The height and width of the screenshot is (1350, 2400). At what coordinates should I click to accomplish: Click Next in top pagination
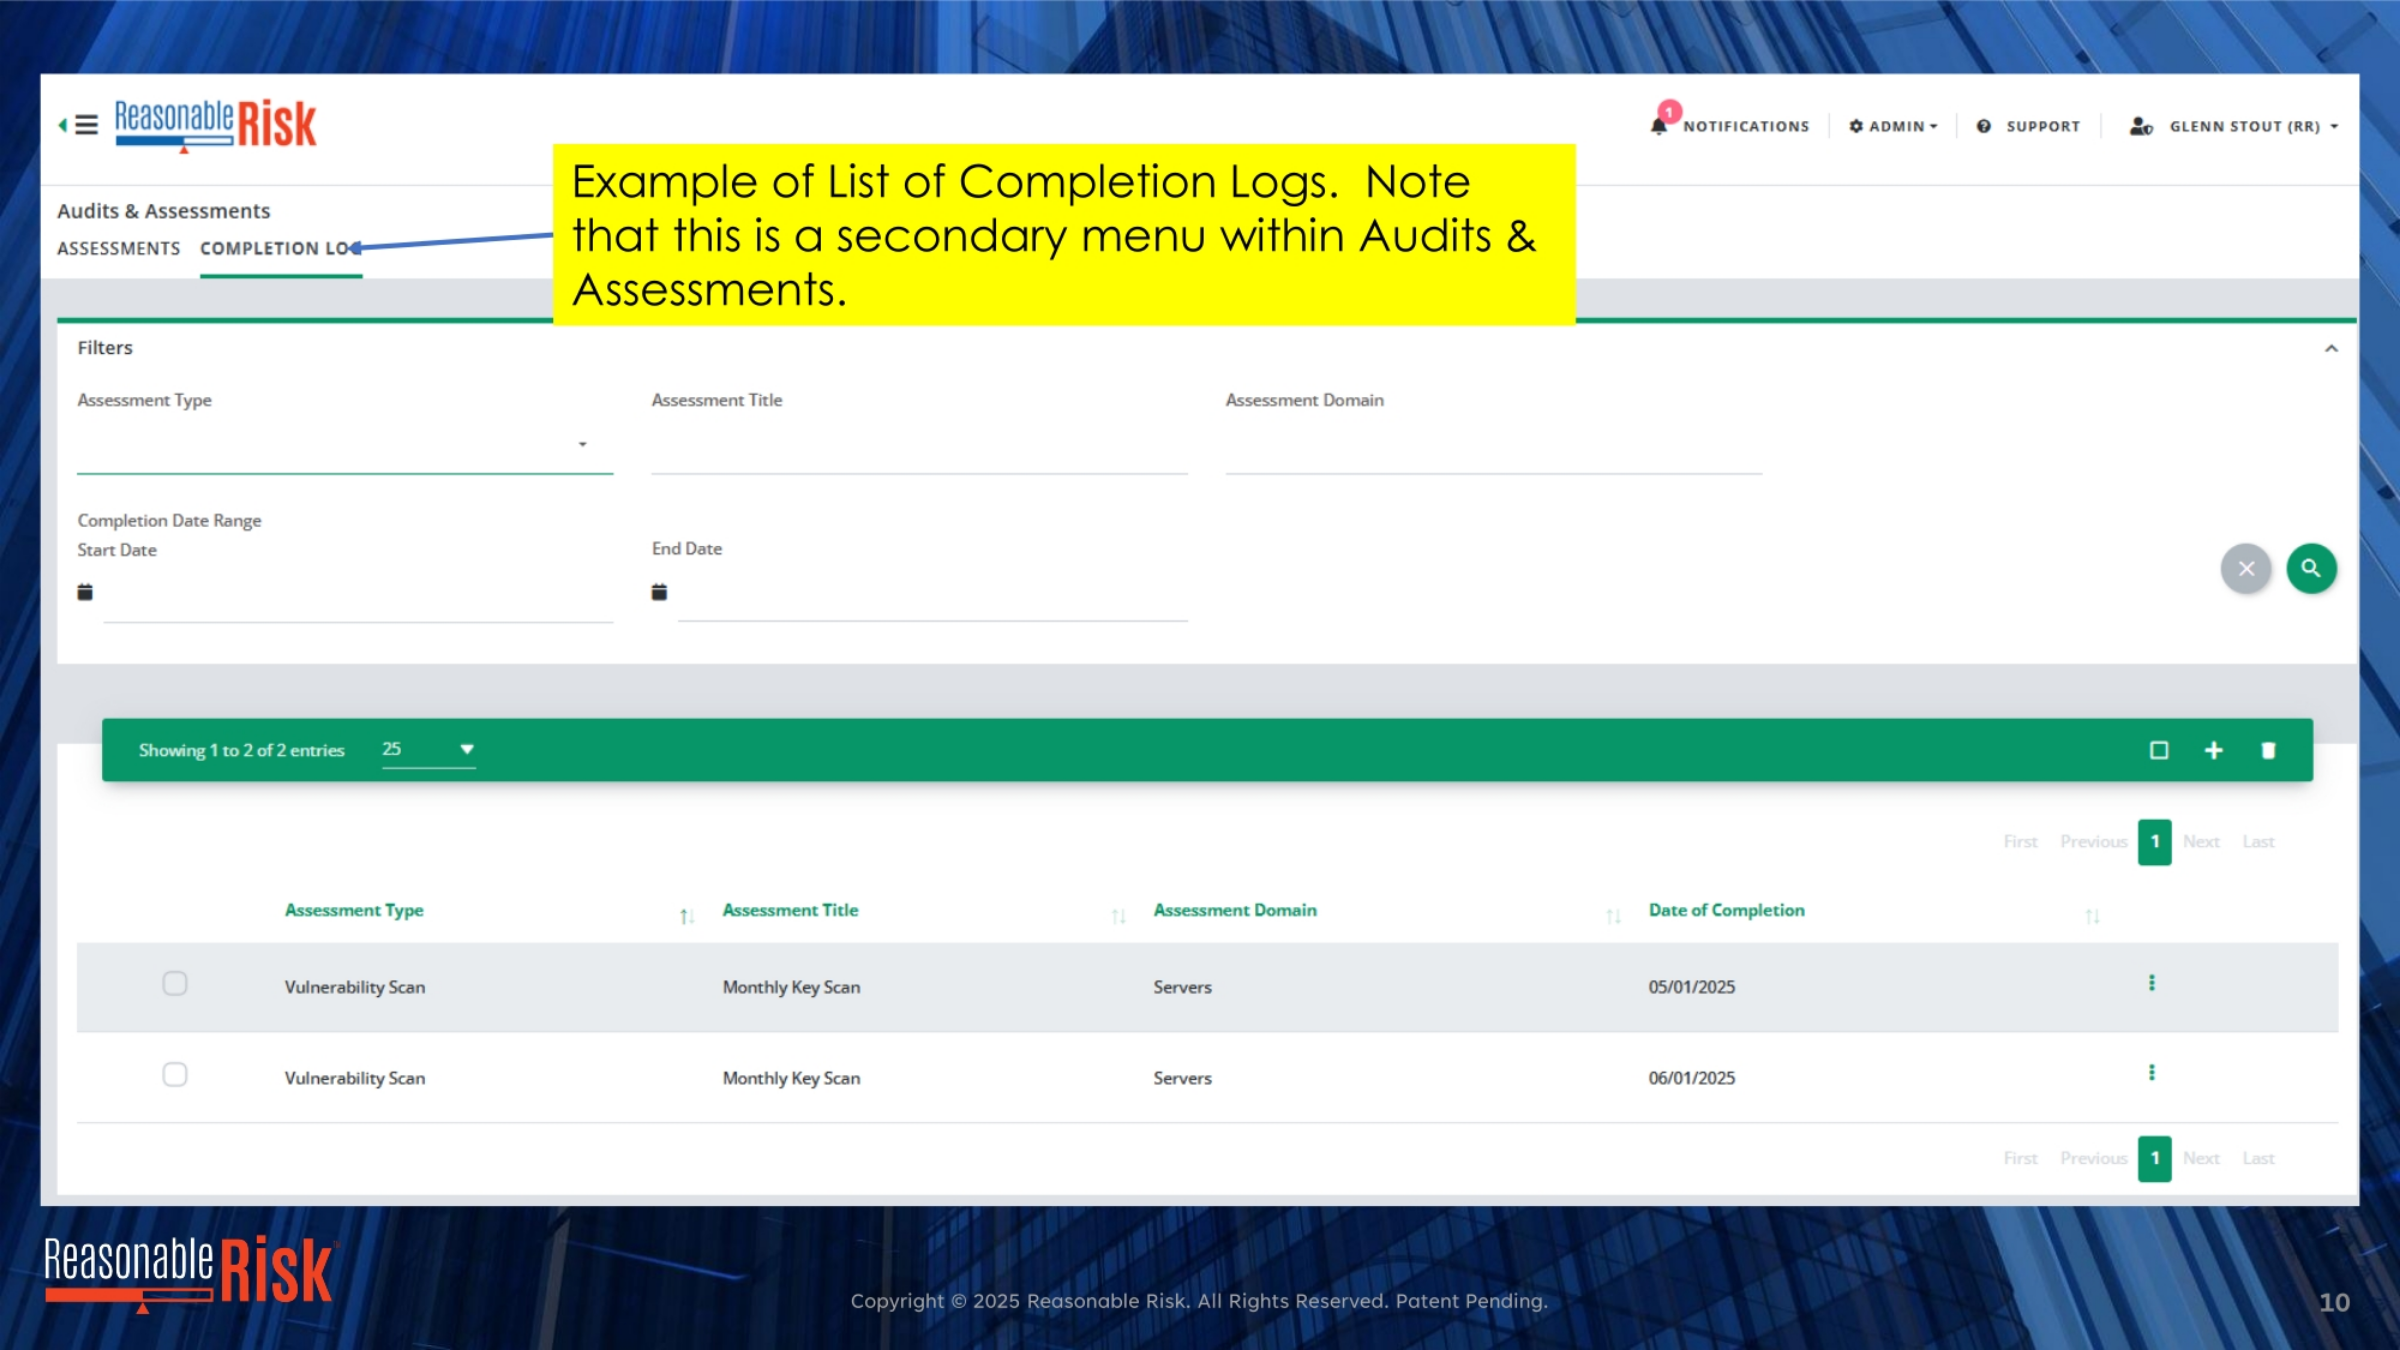coord(2201,842)
